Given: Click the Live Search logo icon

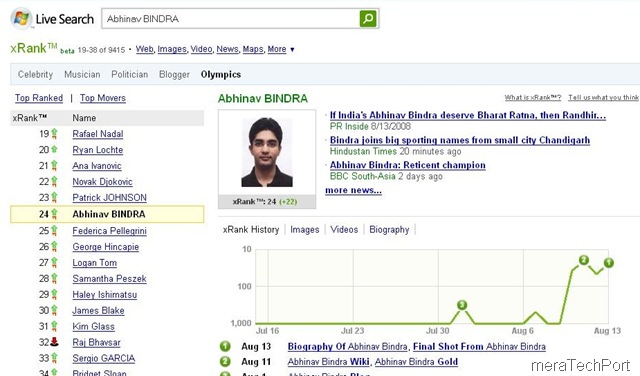Looking at the screenshot, I should pos(21,18).
